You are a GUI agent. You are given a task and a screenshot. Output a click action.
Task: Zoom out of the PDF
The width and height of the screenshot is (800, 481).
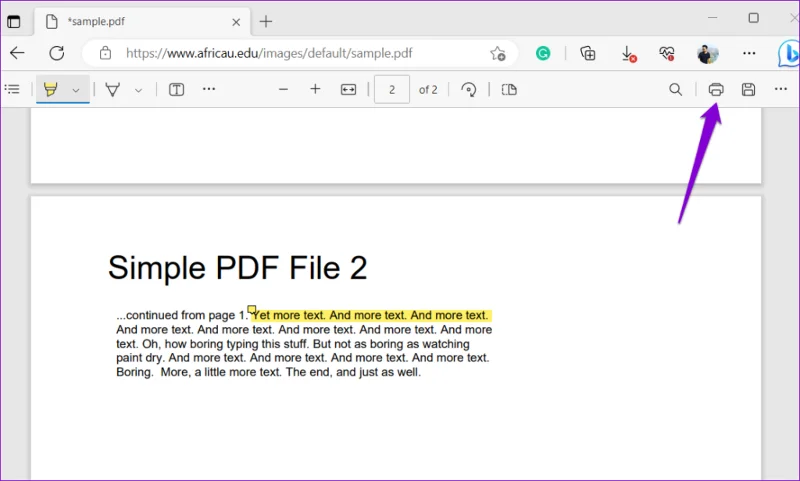pos(283,89)
